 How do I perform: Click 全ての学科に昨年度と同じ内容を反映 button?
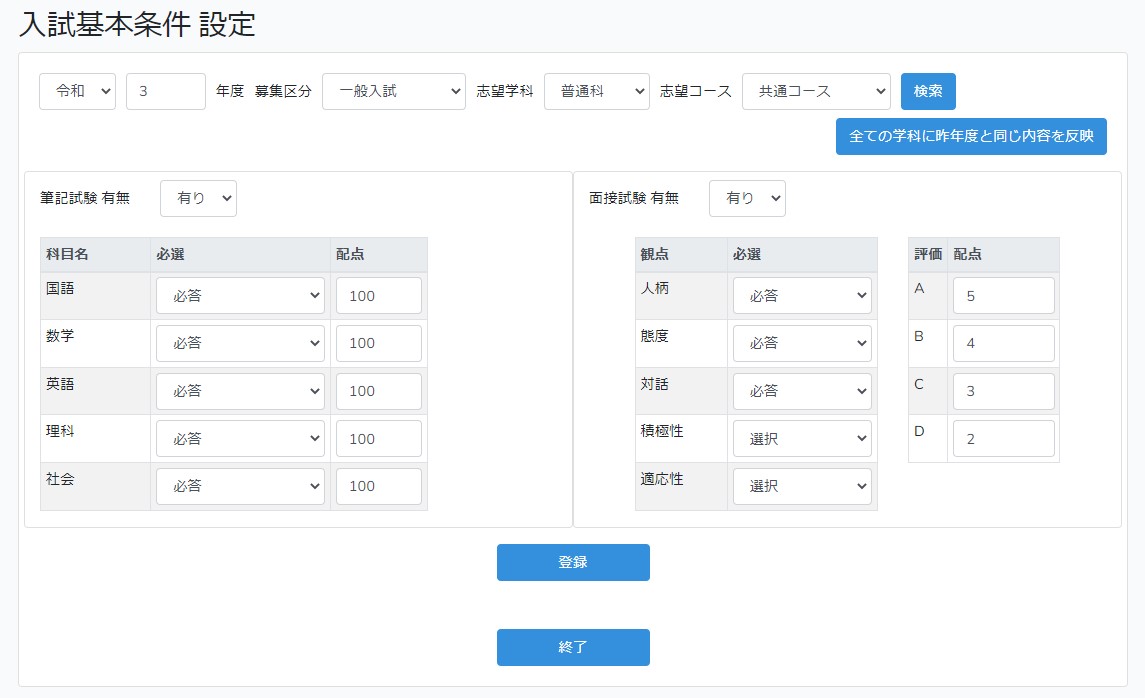(x=970, y=136)
